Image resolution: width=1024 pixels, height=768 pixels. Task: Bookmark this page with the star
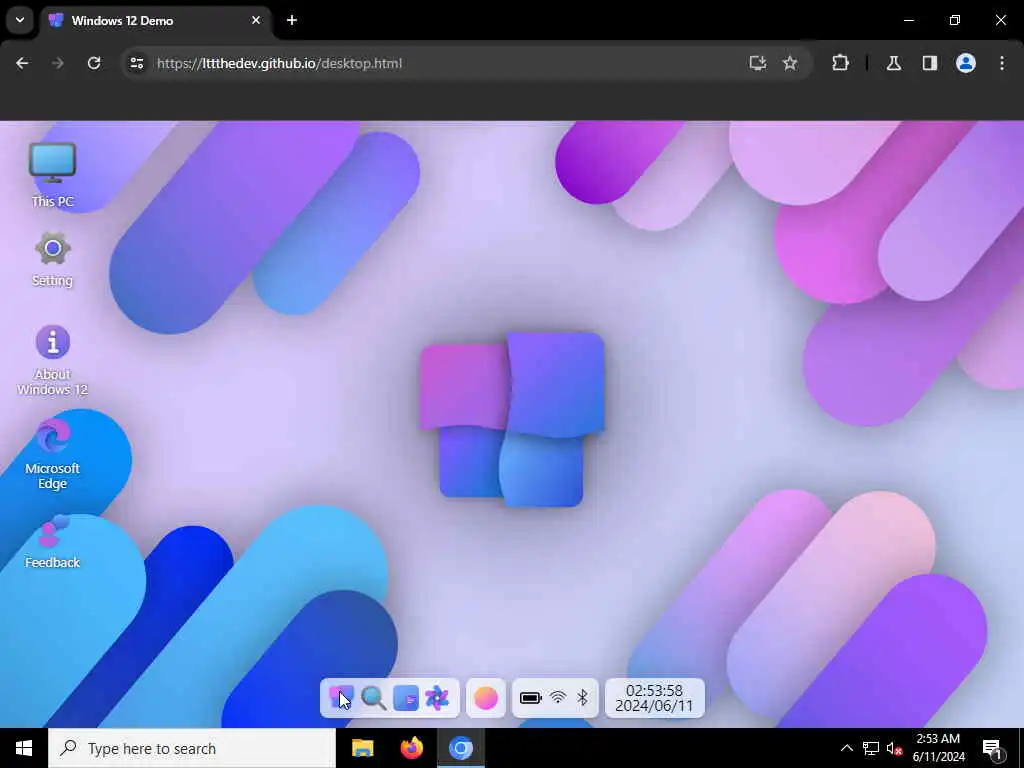click(790, 63)
